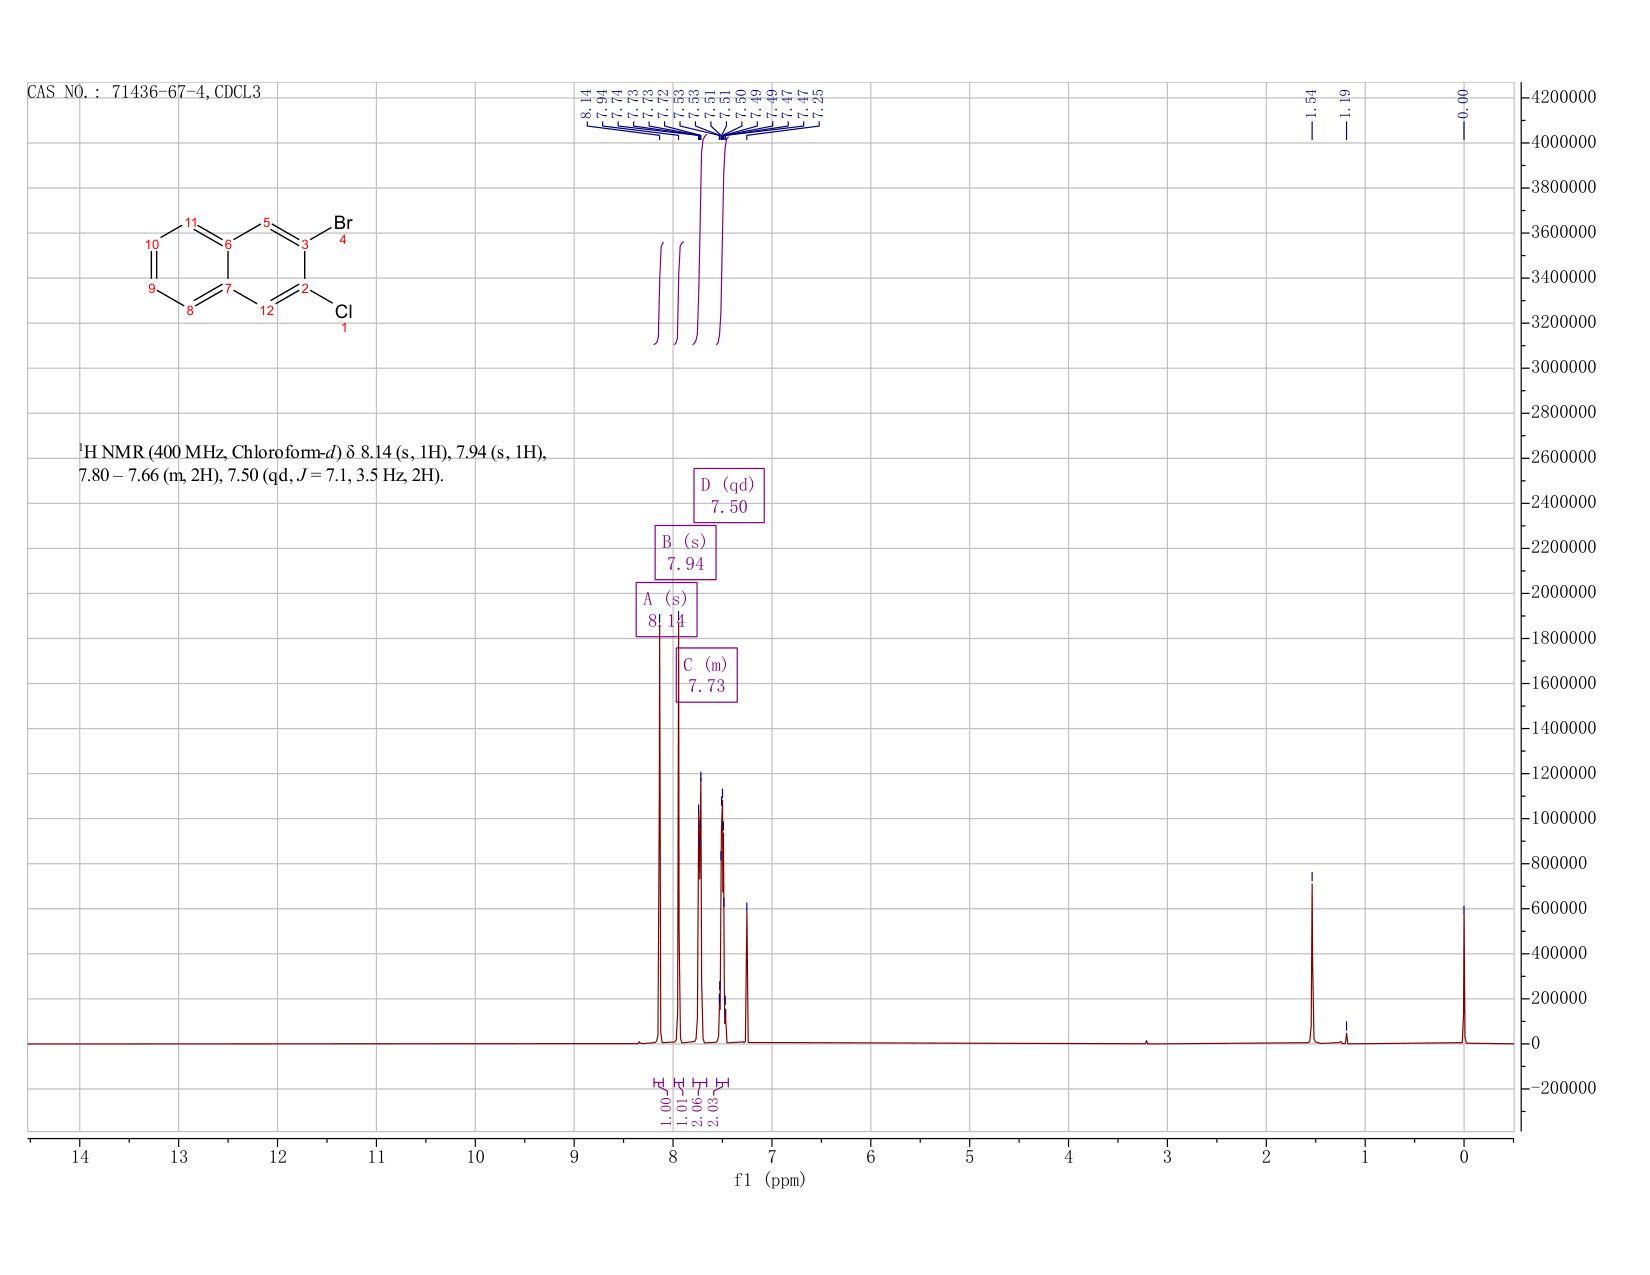Image resolution: width=1650 pixels, height=1275 pixels.
Task: Select red atom number 8 in structure
Action: [190, 310]
